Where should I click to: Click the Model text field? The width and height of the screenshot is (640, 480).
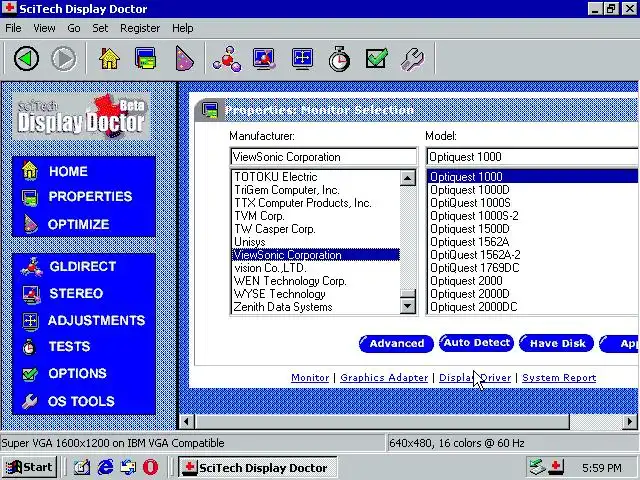tap(532, 157)
